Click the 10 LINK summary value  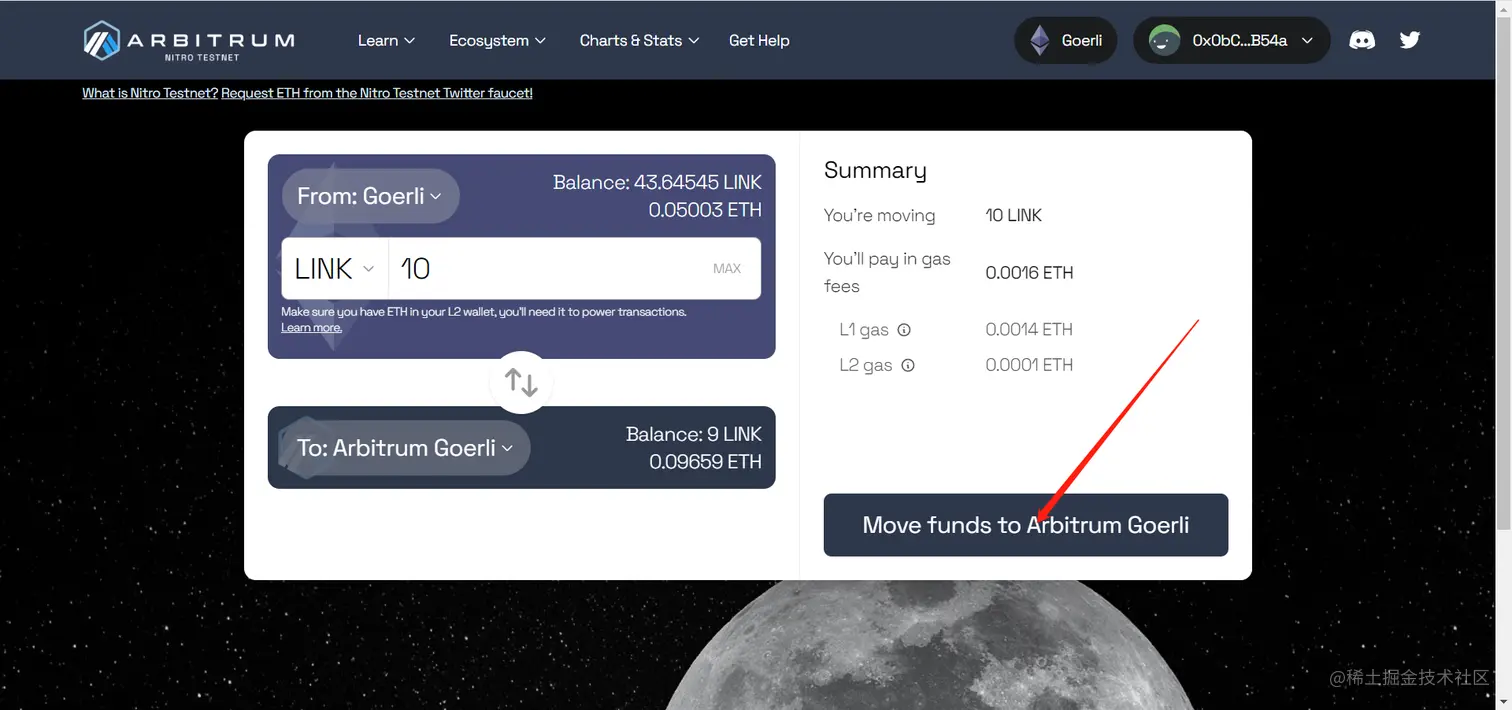click(1013, 215)
